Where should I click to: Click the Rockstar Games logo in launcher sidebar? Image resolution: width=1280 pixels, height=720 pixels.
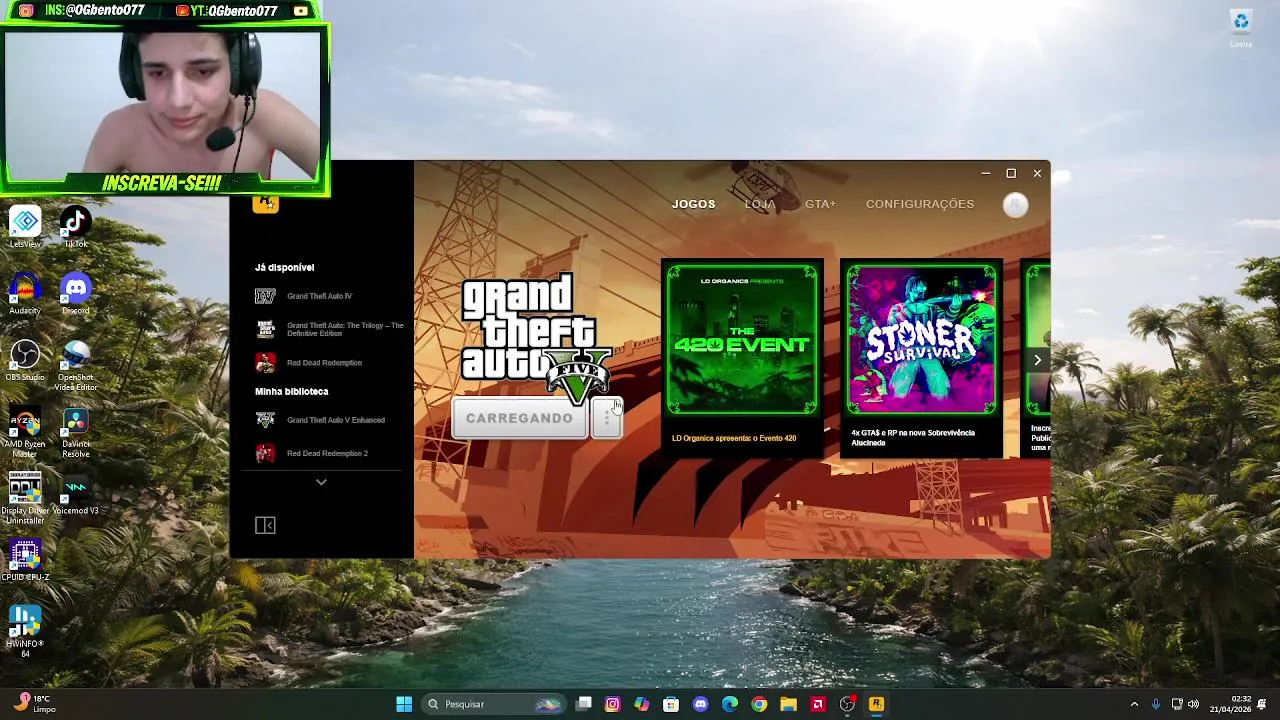pyautogui.click(x=265, y=204)
